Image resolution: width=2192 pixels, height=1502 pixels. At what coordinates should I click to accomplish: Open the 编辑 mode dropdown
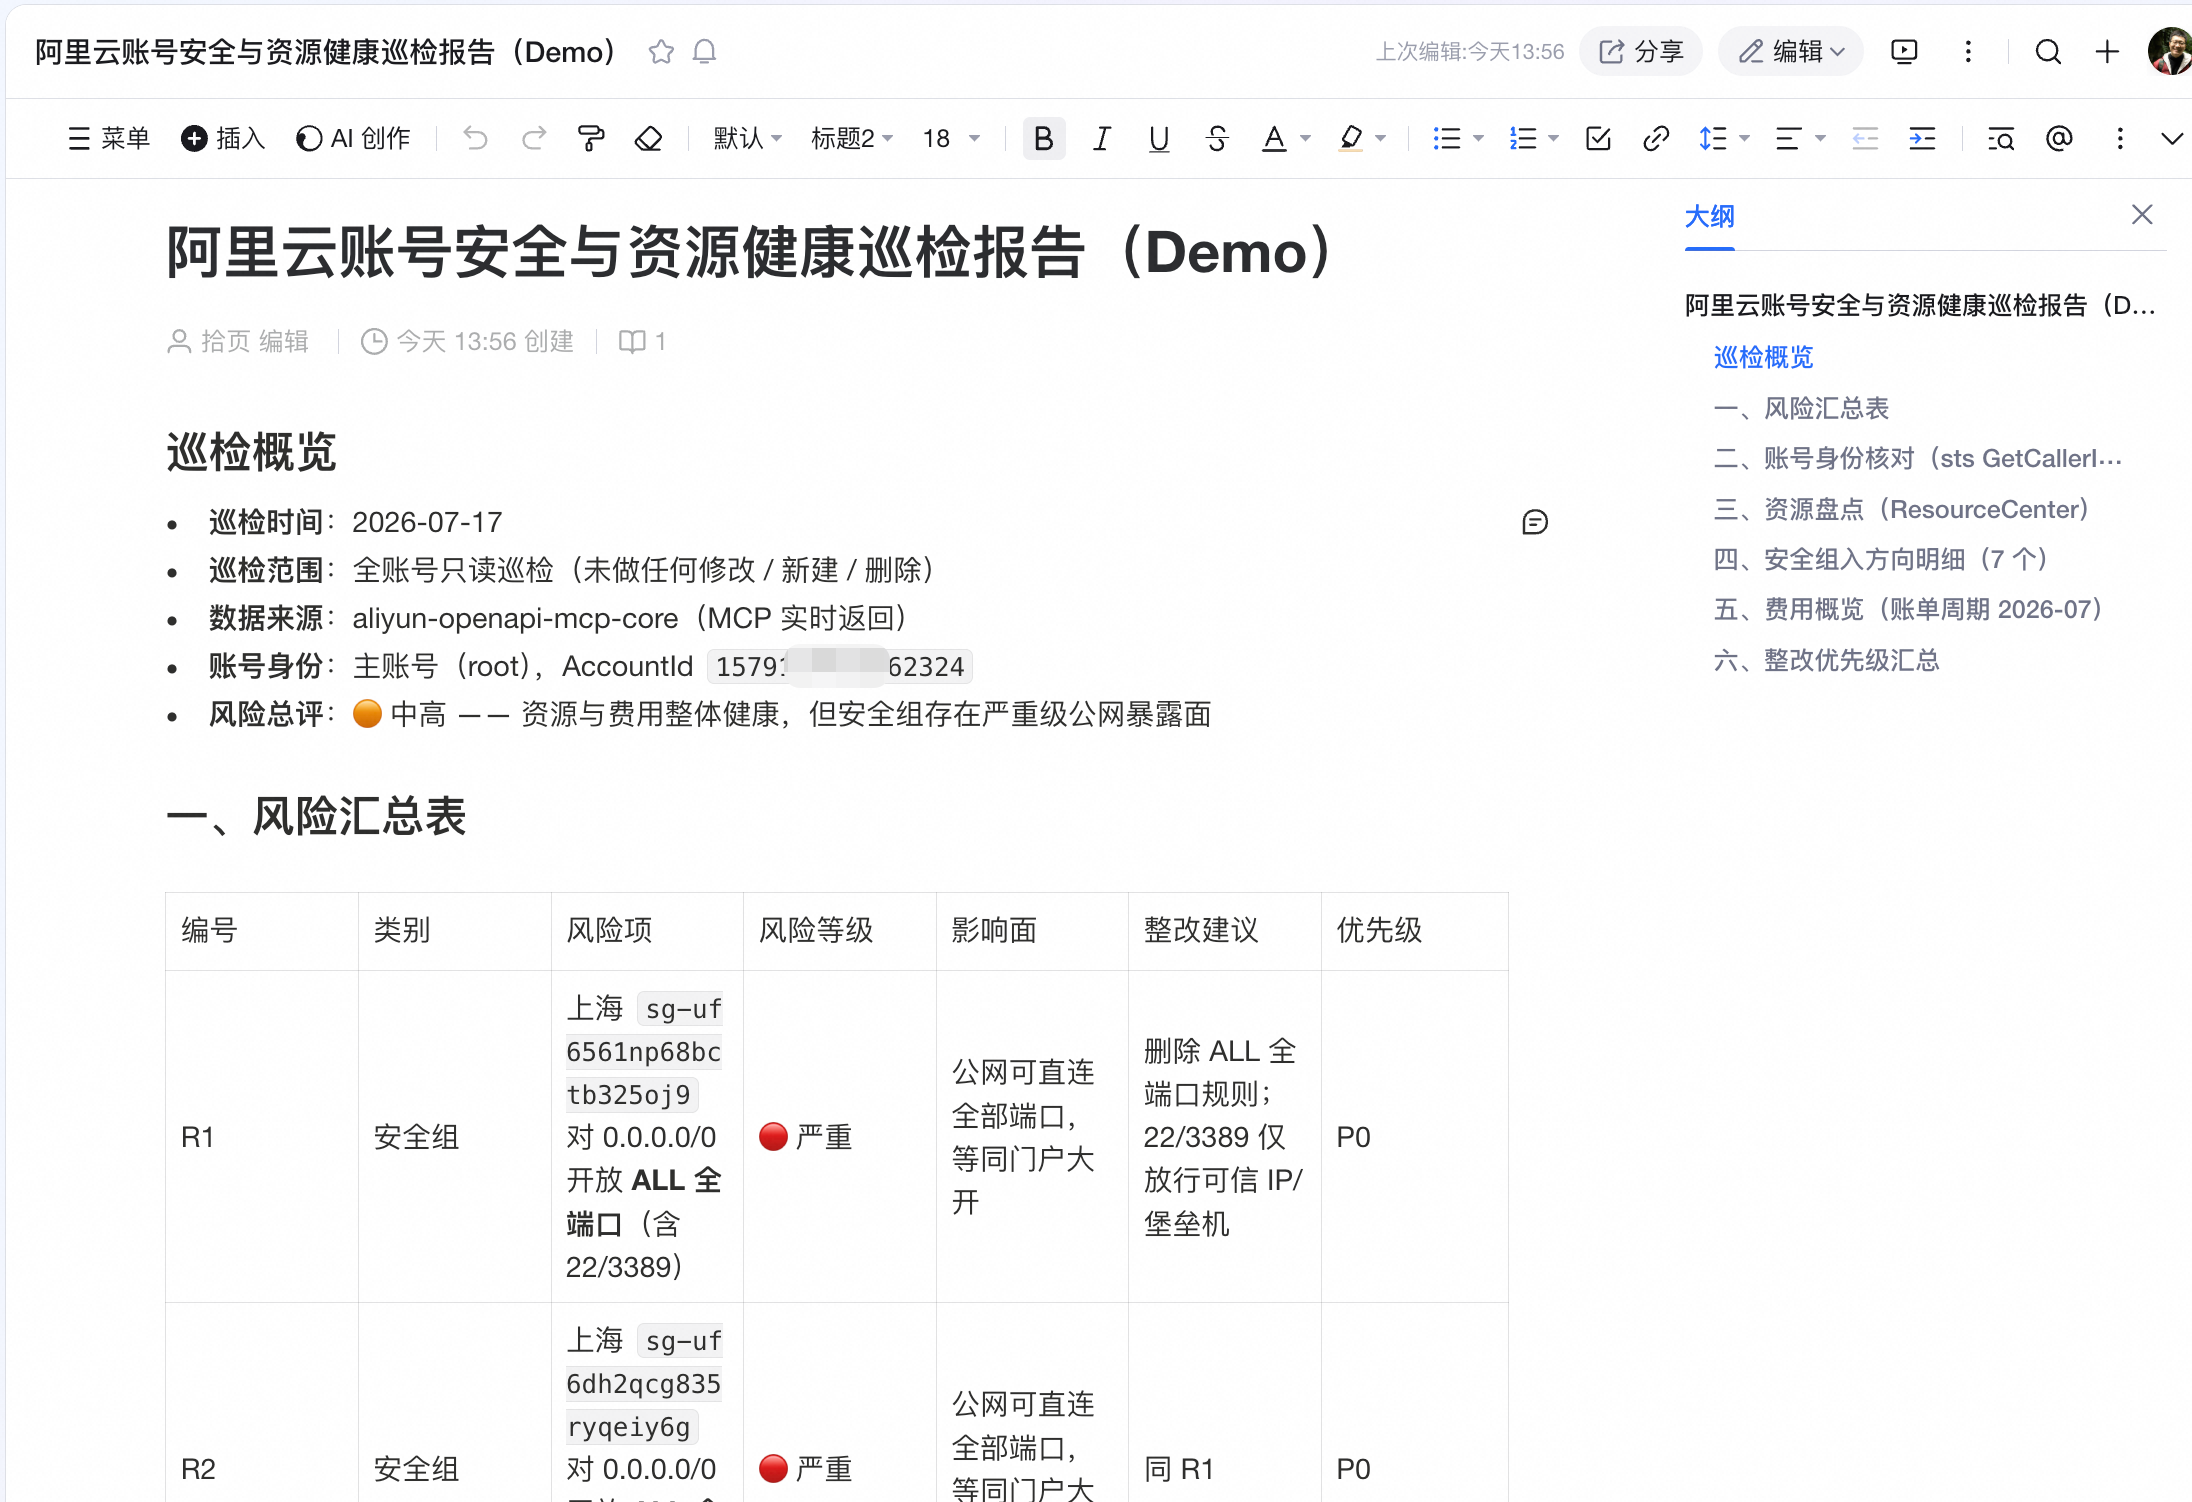1791,52
